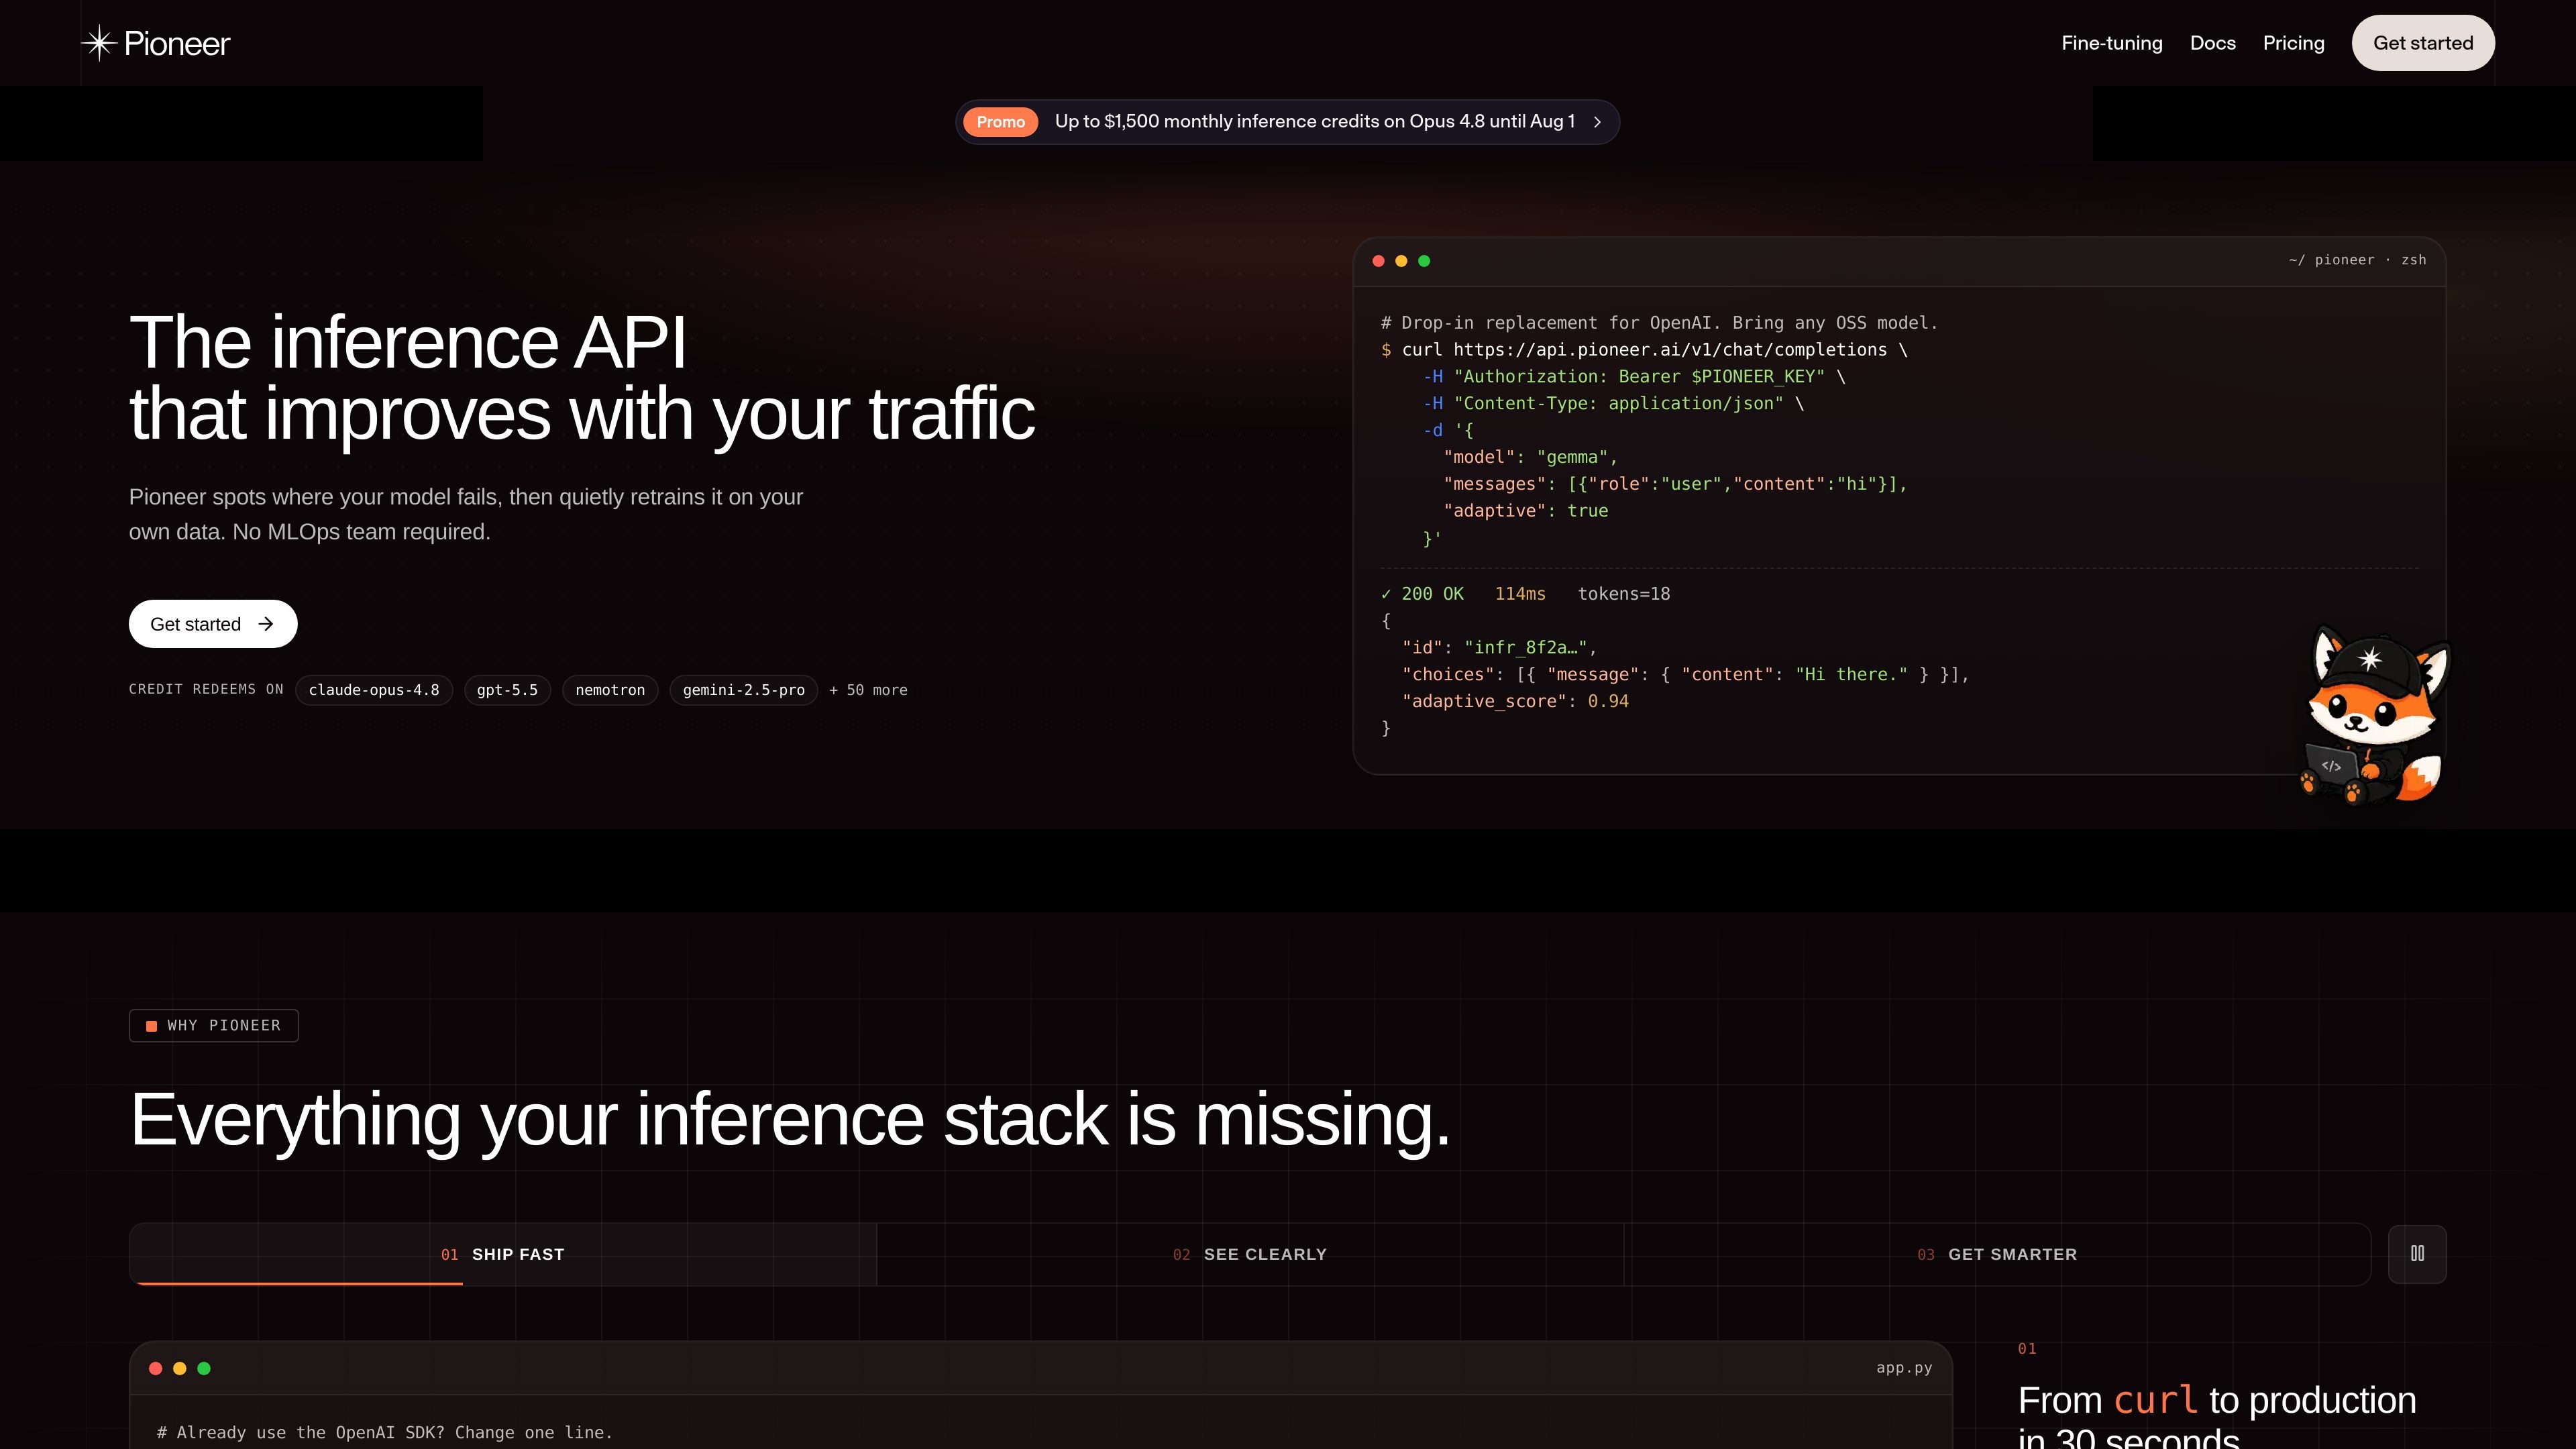Select the claude-opus-4.8 model chip

click(x=374, y=690)
